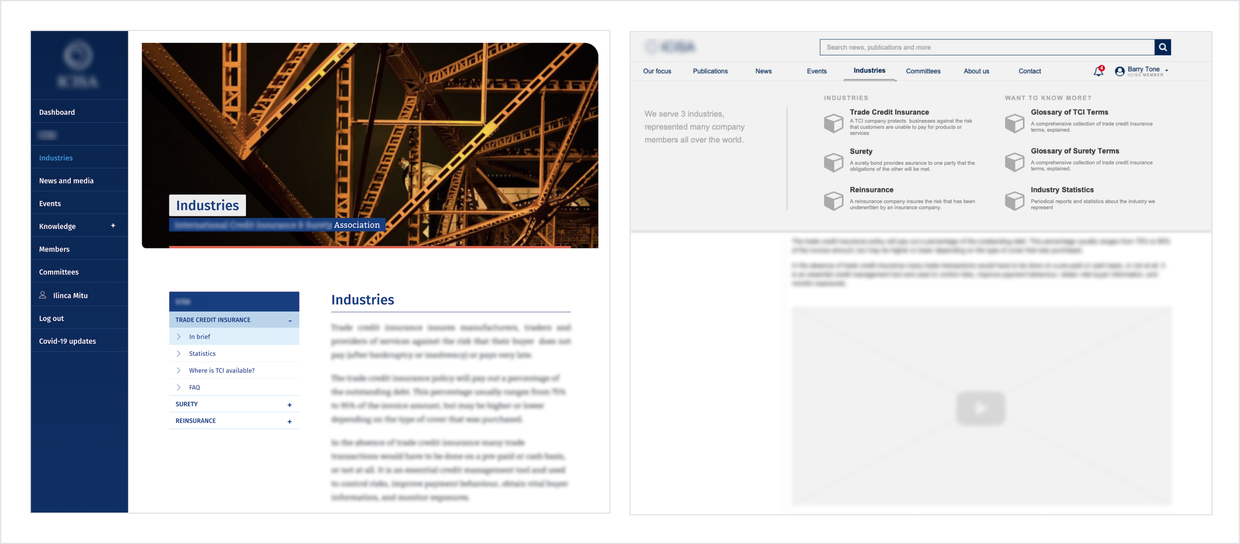Focus the search news and publications field
This screenshot has width=1240, height=544.
(x=986, y=47)
